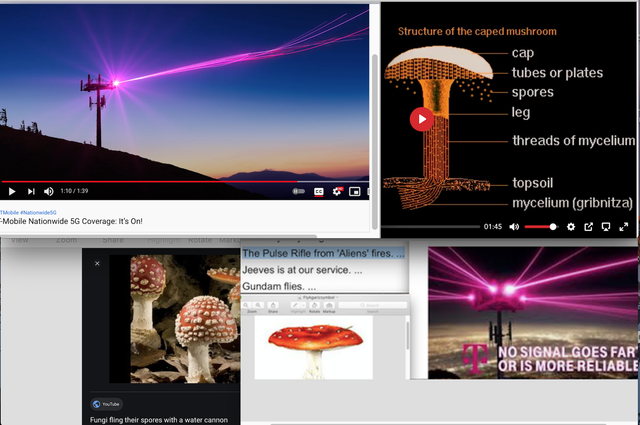Click the red YouTube progress bar
Image resolution: width=640 pixels, height=425 pixels.
coord(149,181)
